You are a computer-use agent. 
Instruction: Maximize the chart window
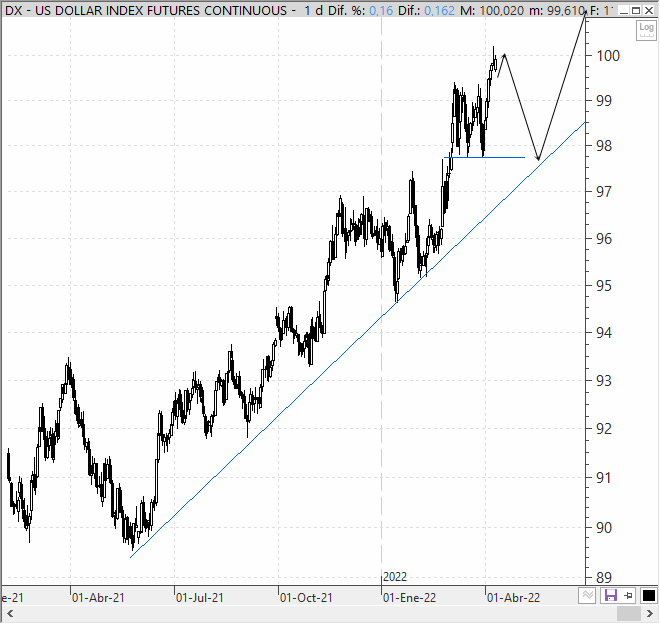pos(636,10)
